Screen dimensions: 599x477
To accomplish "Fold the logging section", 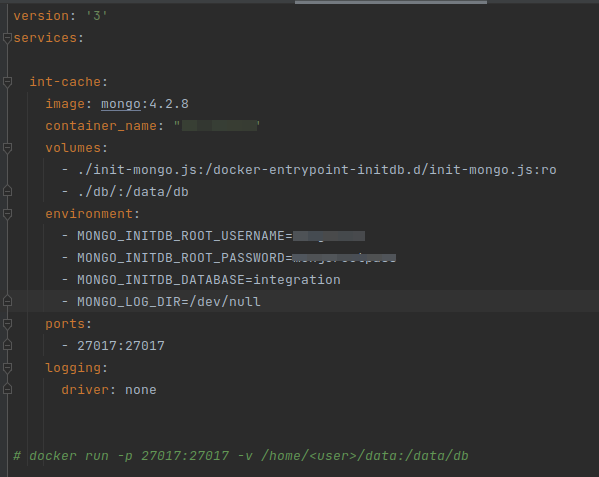I will coord(7,368).
